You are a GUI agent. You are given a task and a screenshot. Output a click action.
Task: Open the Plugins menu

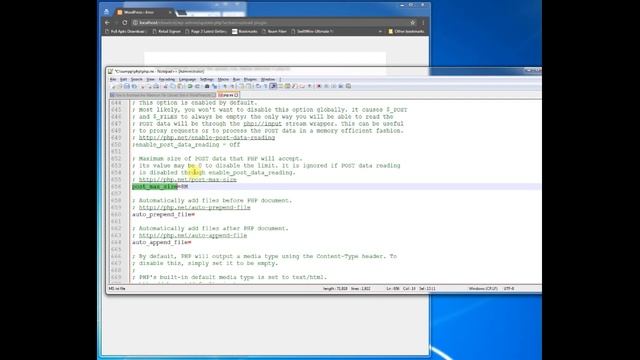[x=250, y=79]
